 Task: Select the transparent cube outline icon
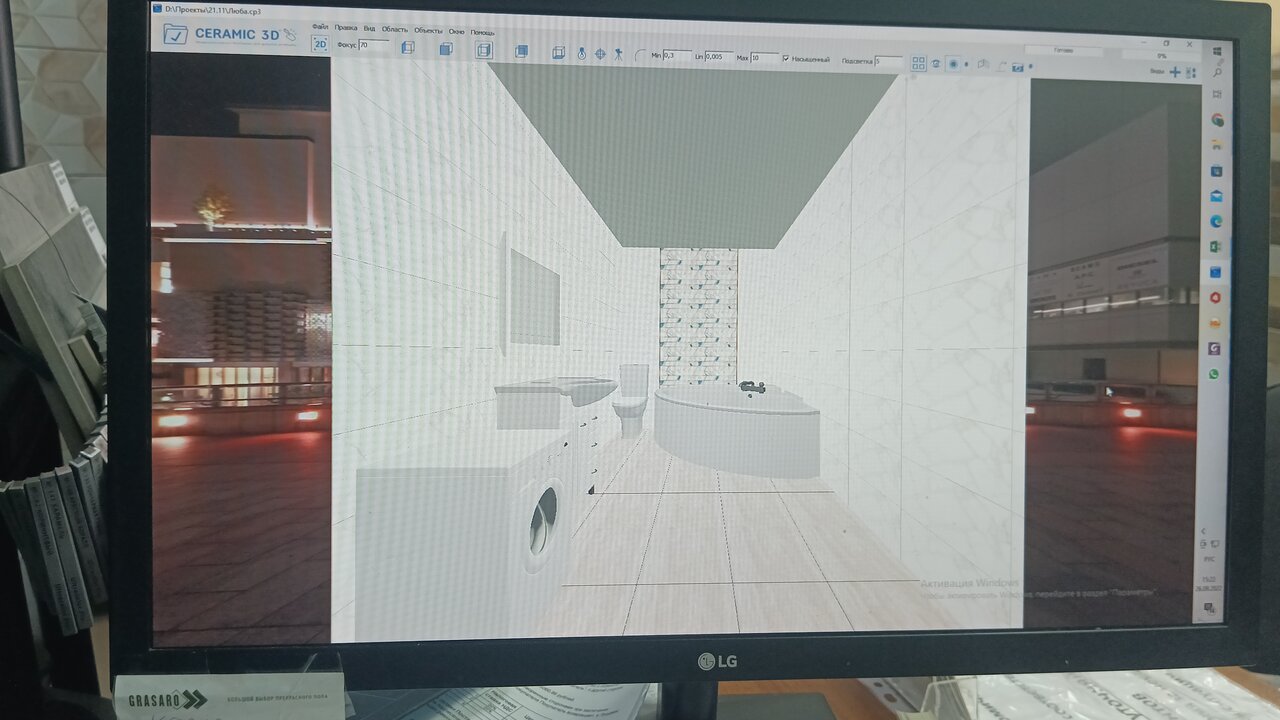point(558,52)
